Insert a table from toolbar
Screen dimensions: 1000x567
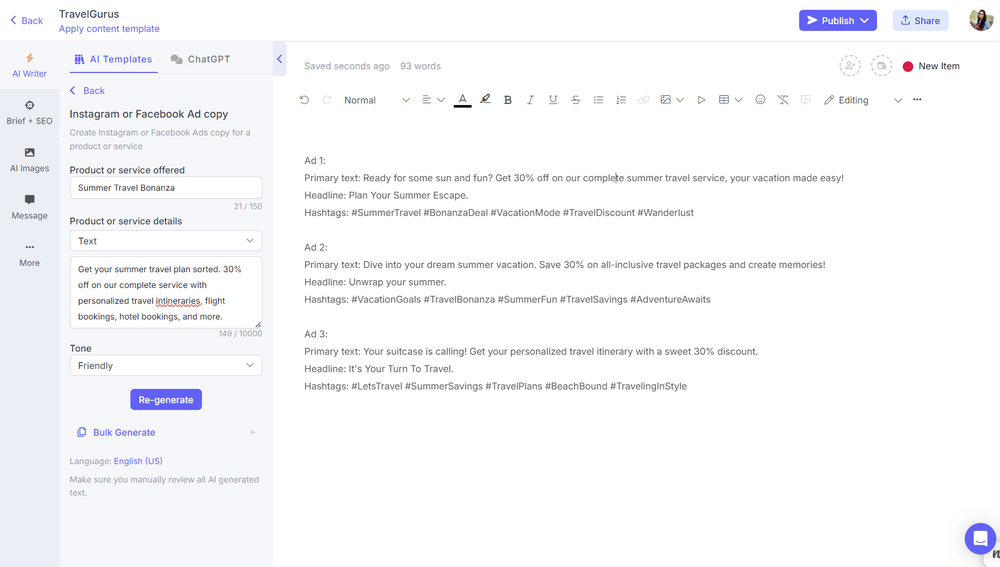click(x=724, y=100)
